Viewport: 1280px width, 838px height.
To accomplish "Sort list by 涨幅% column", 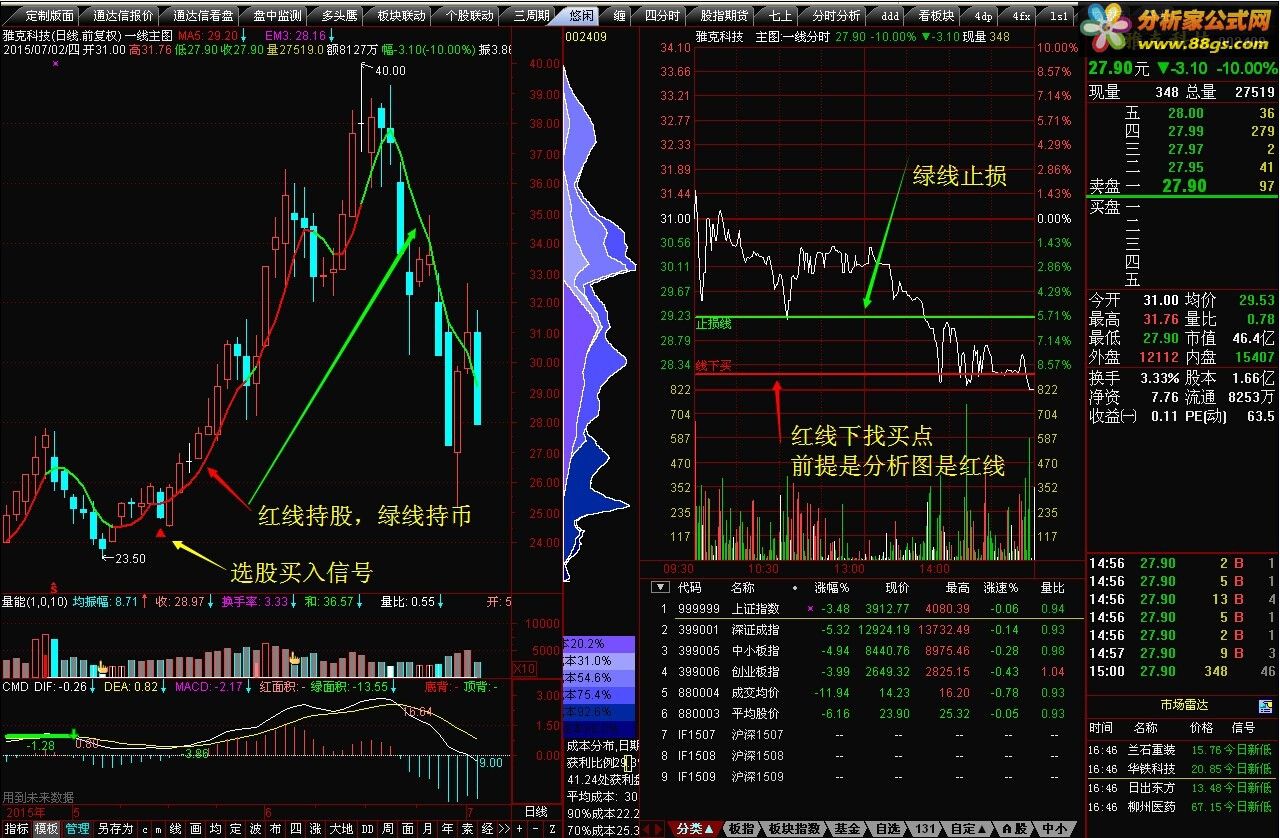I will coord(831,588).
